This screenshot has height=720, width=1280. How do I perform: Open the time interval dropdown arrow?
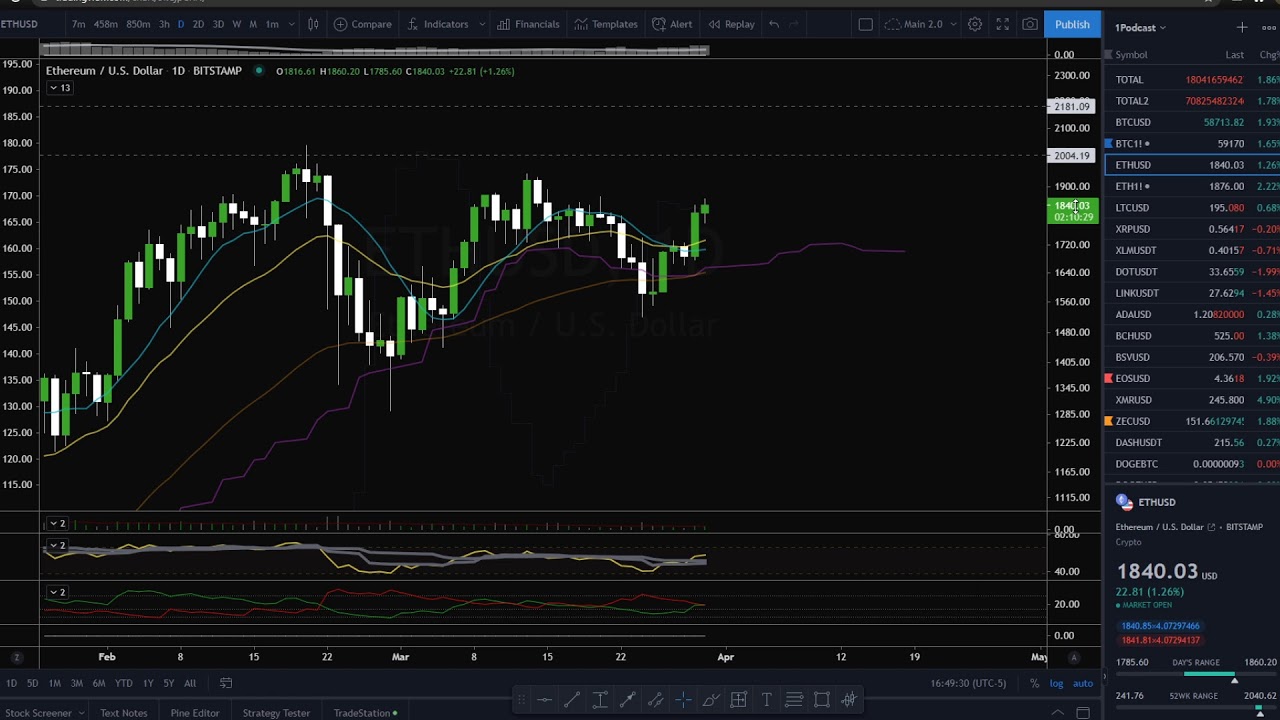pos(291,24)
